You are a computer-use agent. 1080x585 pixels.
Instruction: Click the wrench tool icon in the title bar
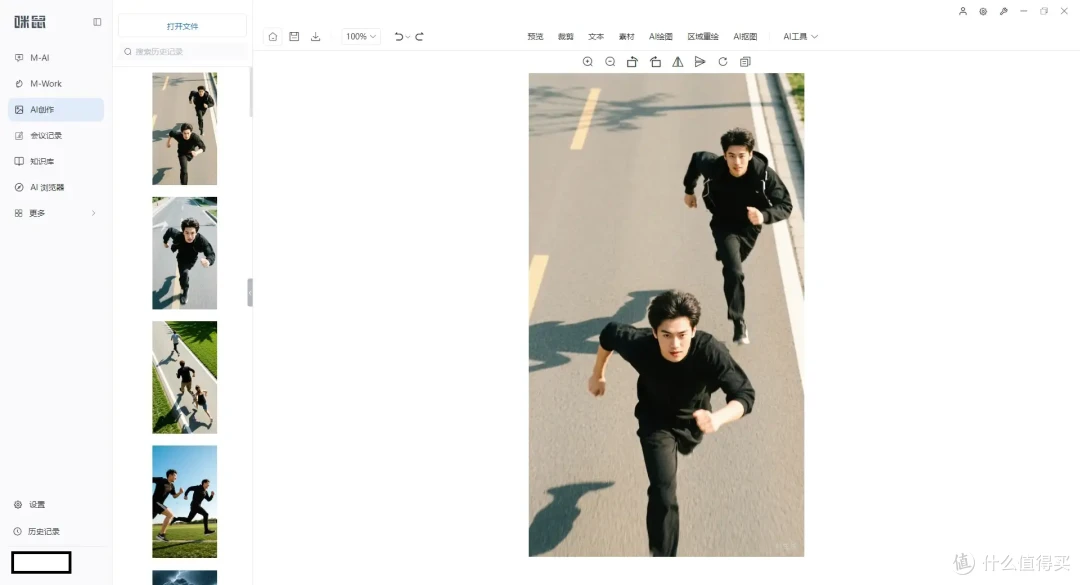[1004, 11]
